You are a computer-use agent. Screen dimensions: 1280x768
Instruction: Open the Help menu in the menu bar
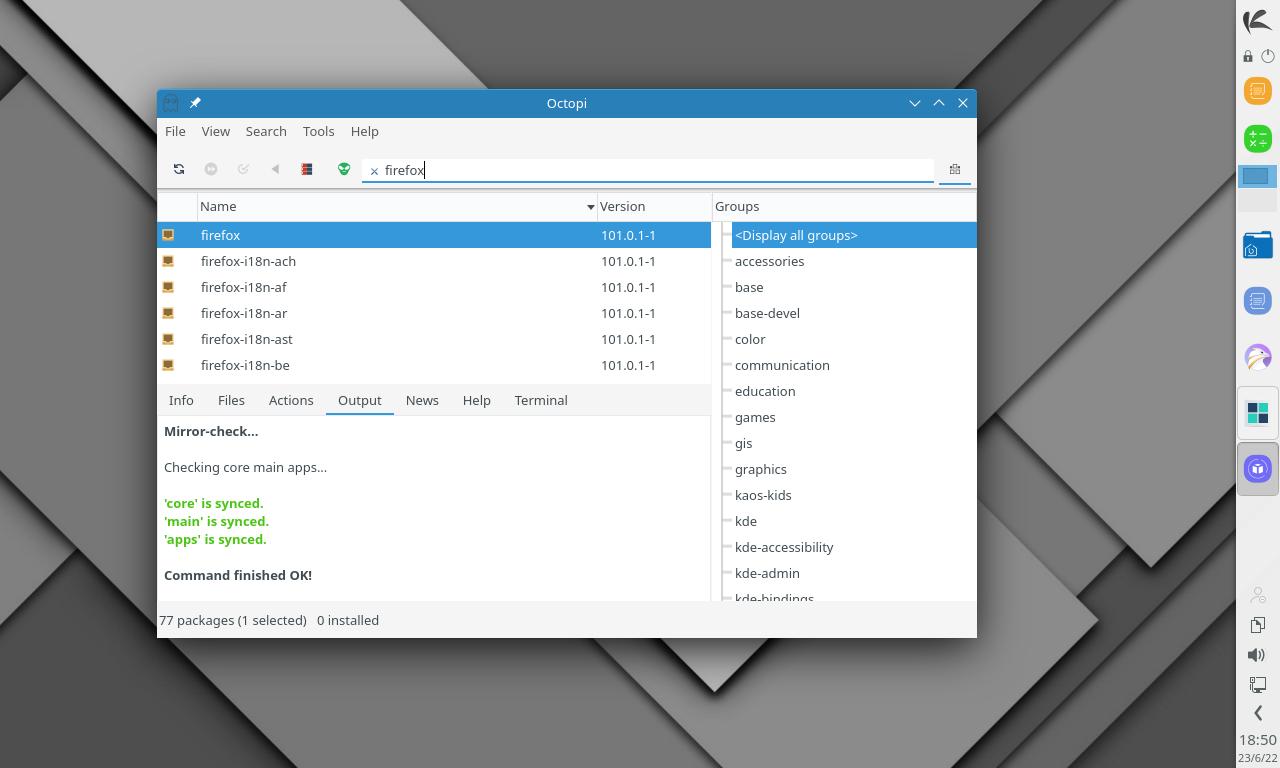coord(365,131)
